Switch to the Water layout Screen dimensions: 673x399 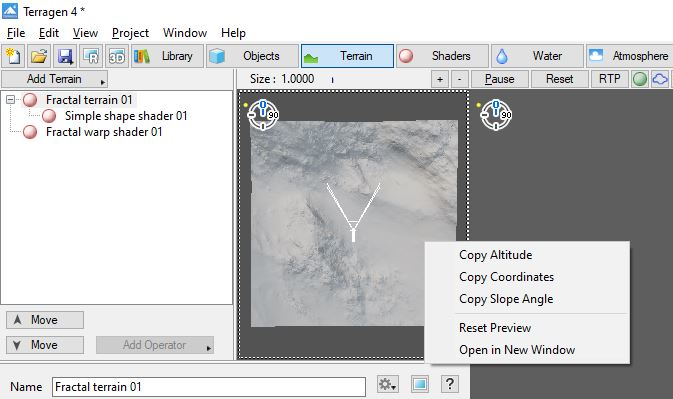coord(537,56)
